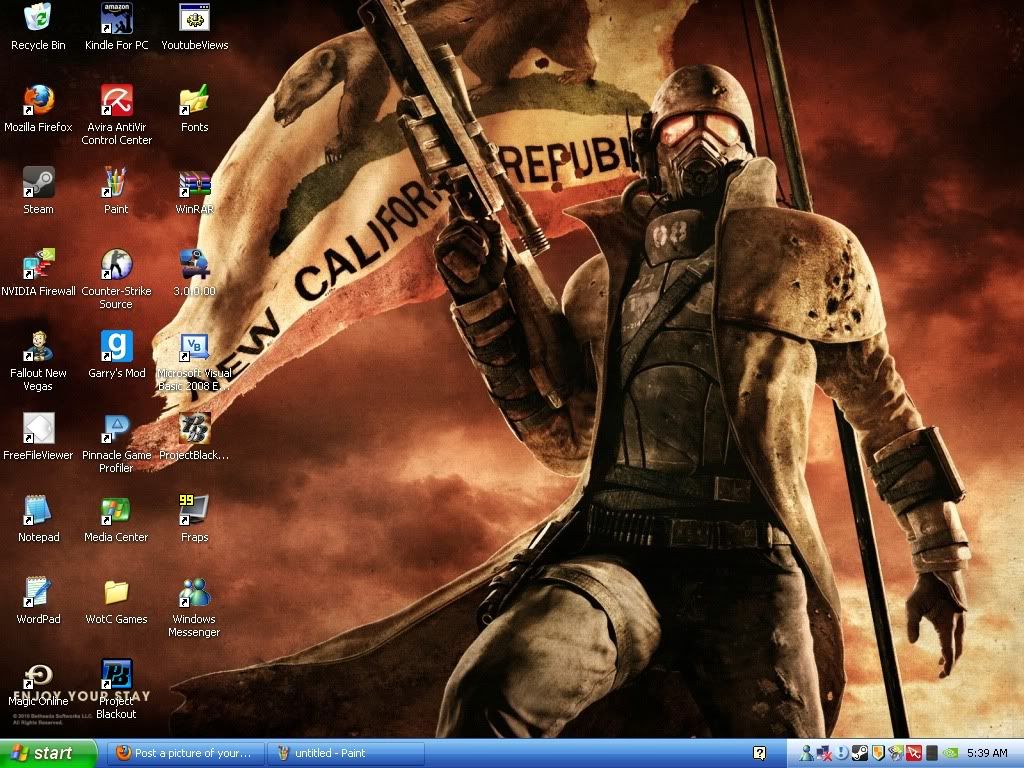Select the Paint desktop shortcut

(x=116, y=191)
